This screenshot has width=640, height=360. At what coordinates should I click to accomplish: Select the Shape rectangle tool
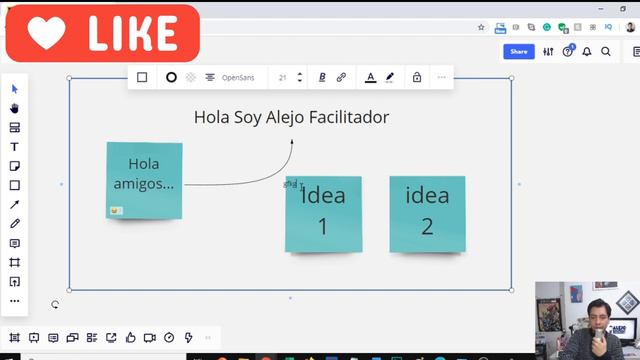click(x=15, y=185)
